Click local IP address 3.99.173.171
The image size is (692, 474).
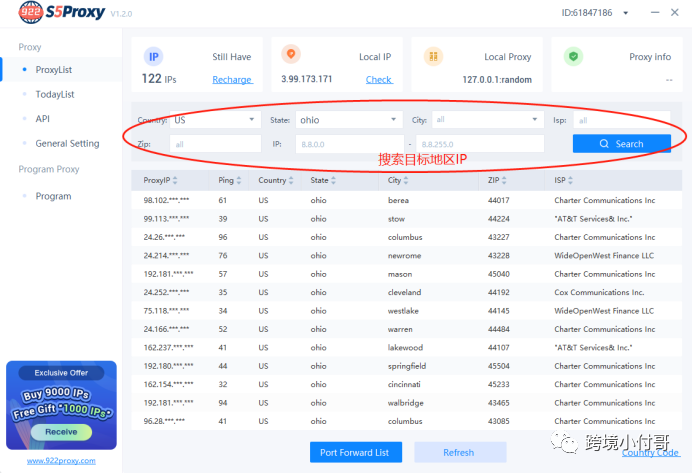click(x=306, y=79)
